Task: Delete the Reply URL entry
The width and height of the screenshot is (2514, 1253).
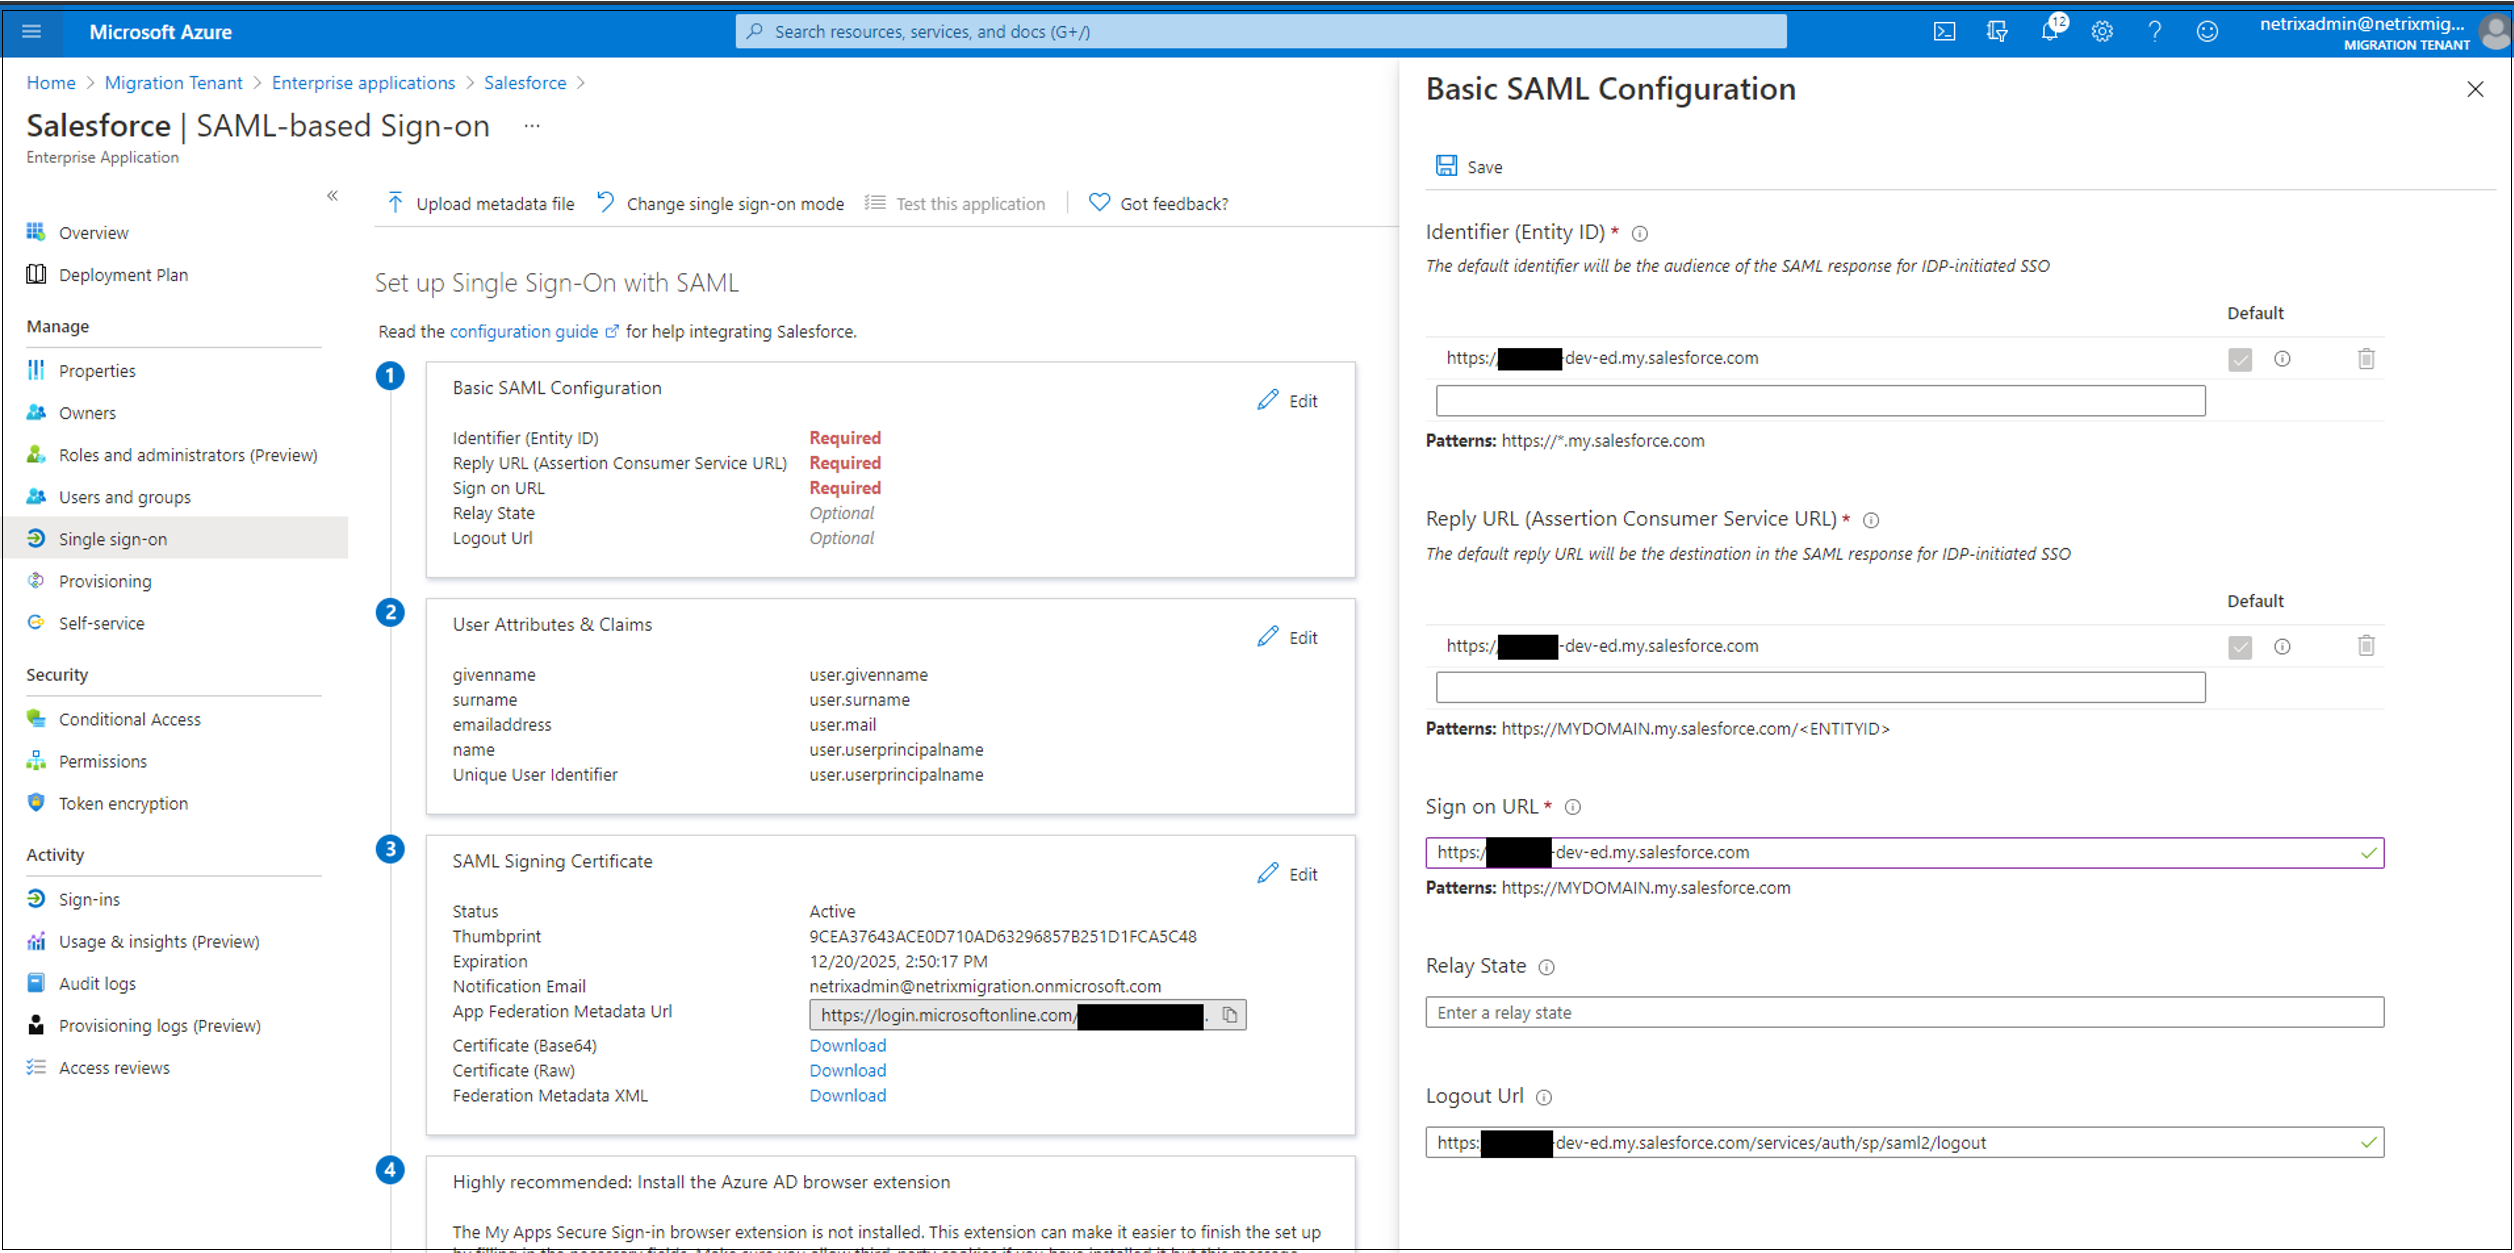Action: pyautogui.click(x=2366, y=646)
